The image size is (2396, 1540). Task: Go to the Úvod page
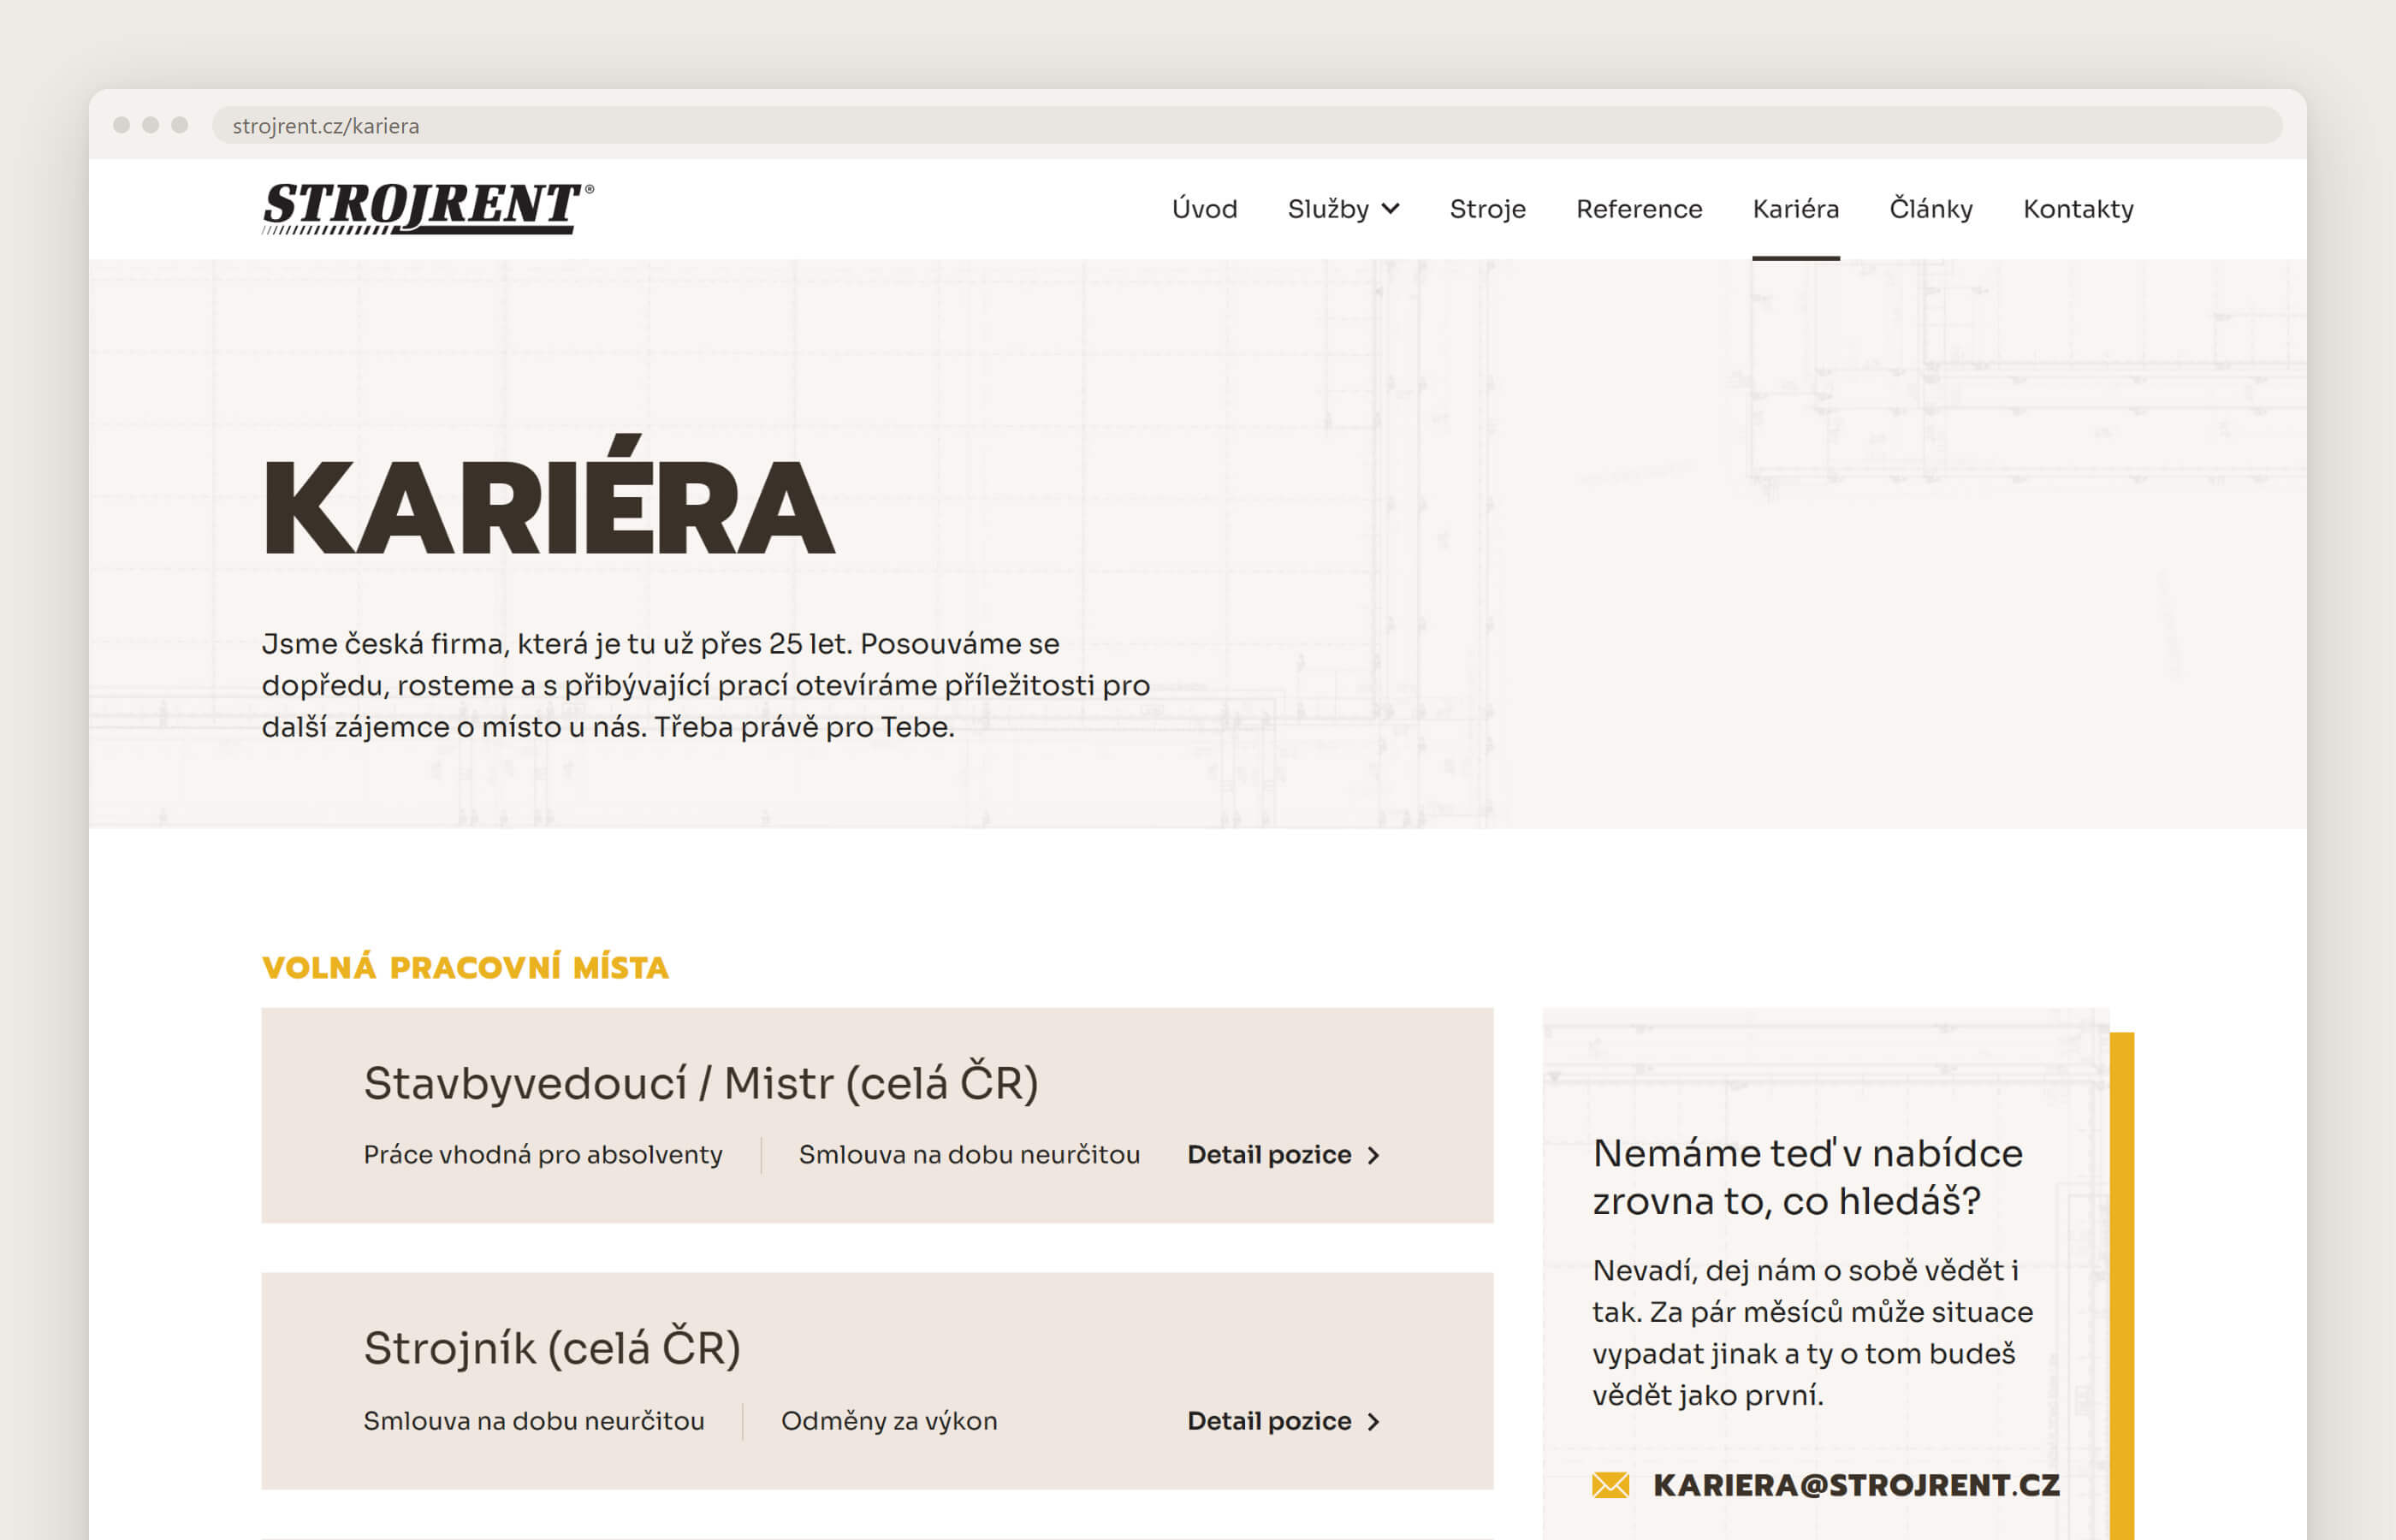1204,209
